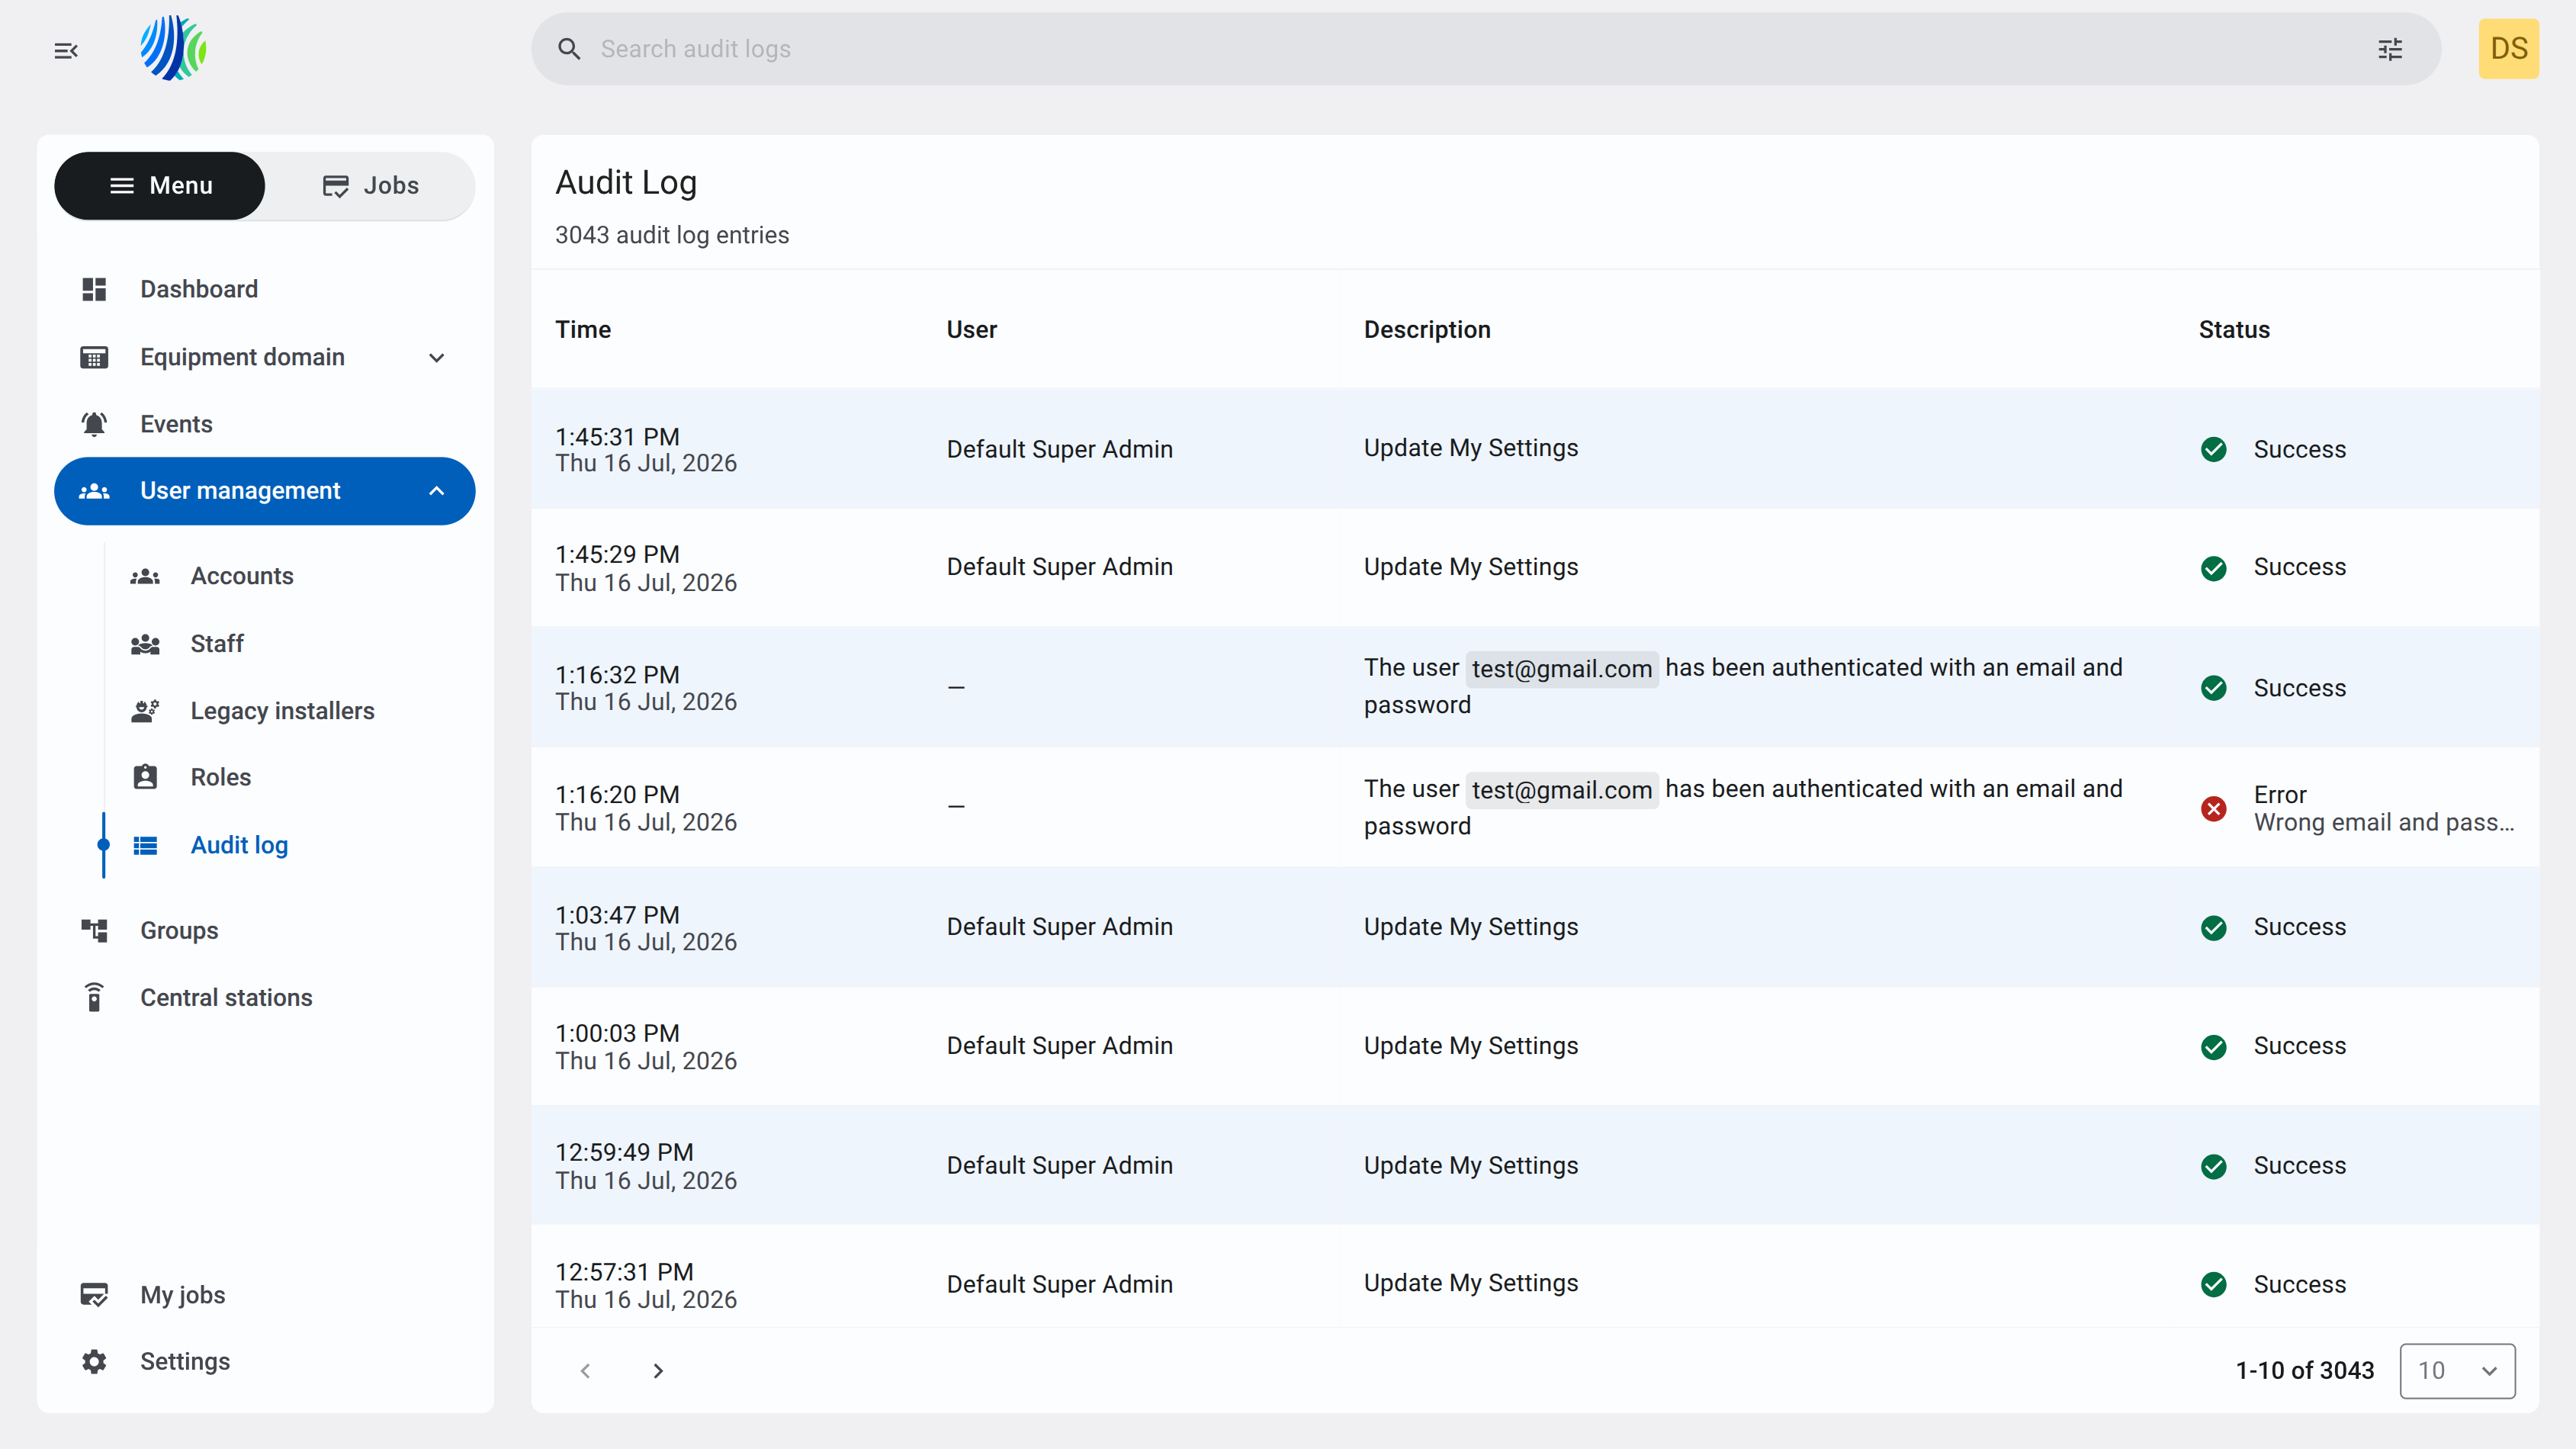Collapse the User management chevron

coord(437,491)
